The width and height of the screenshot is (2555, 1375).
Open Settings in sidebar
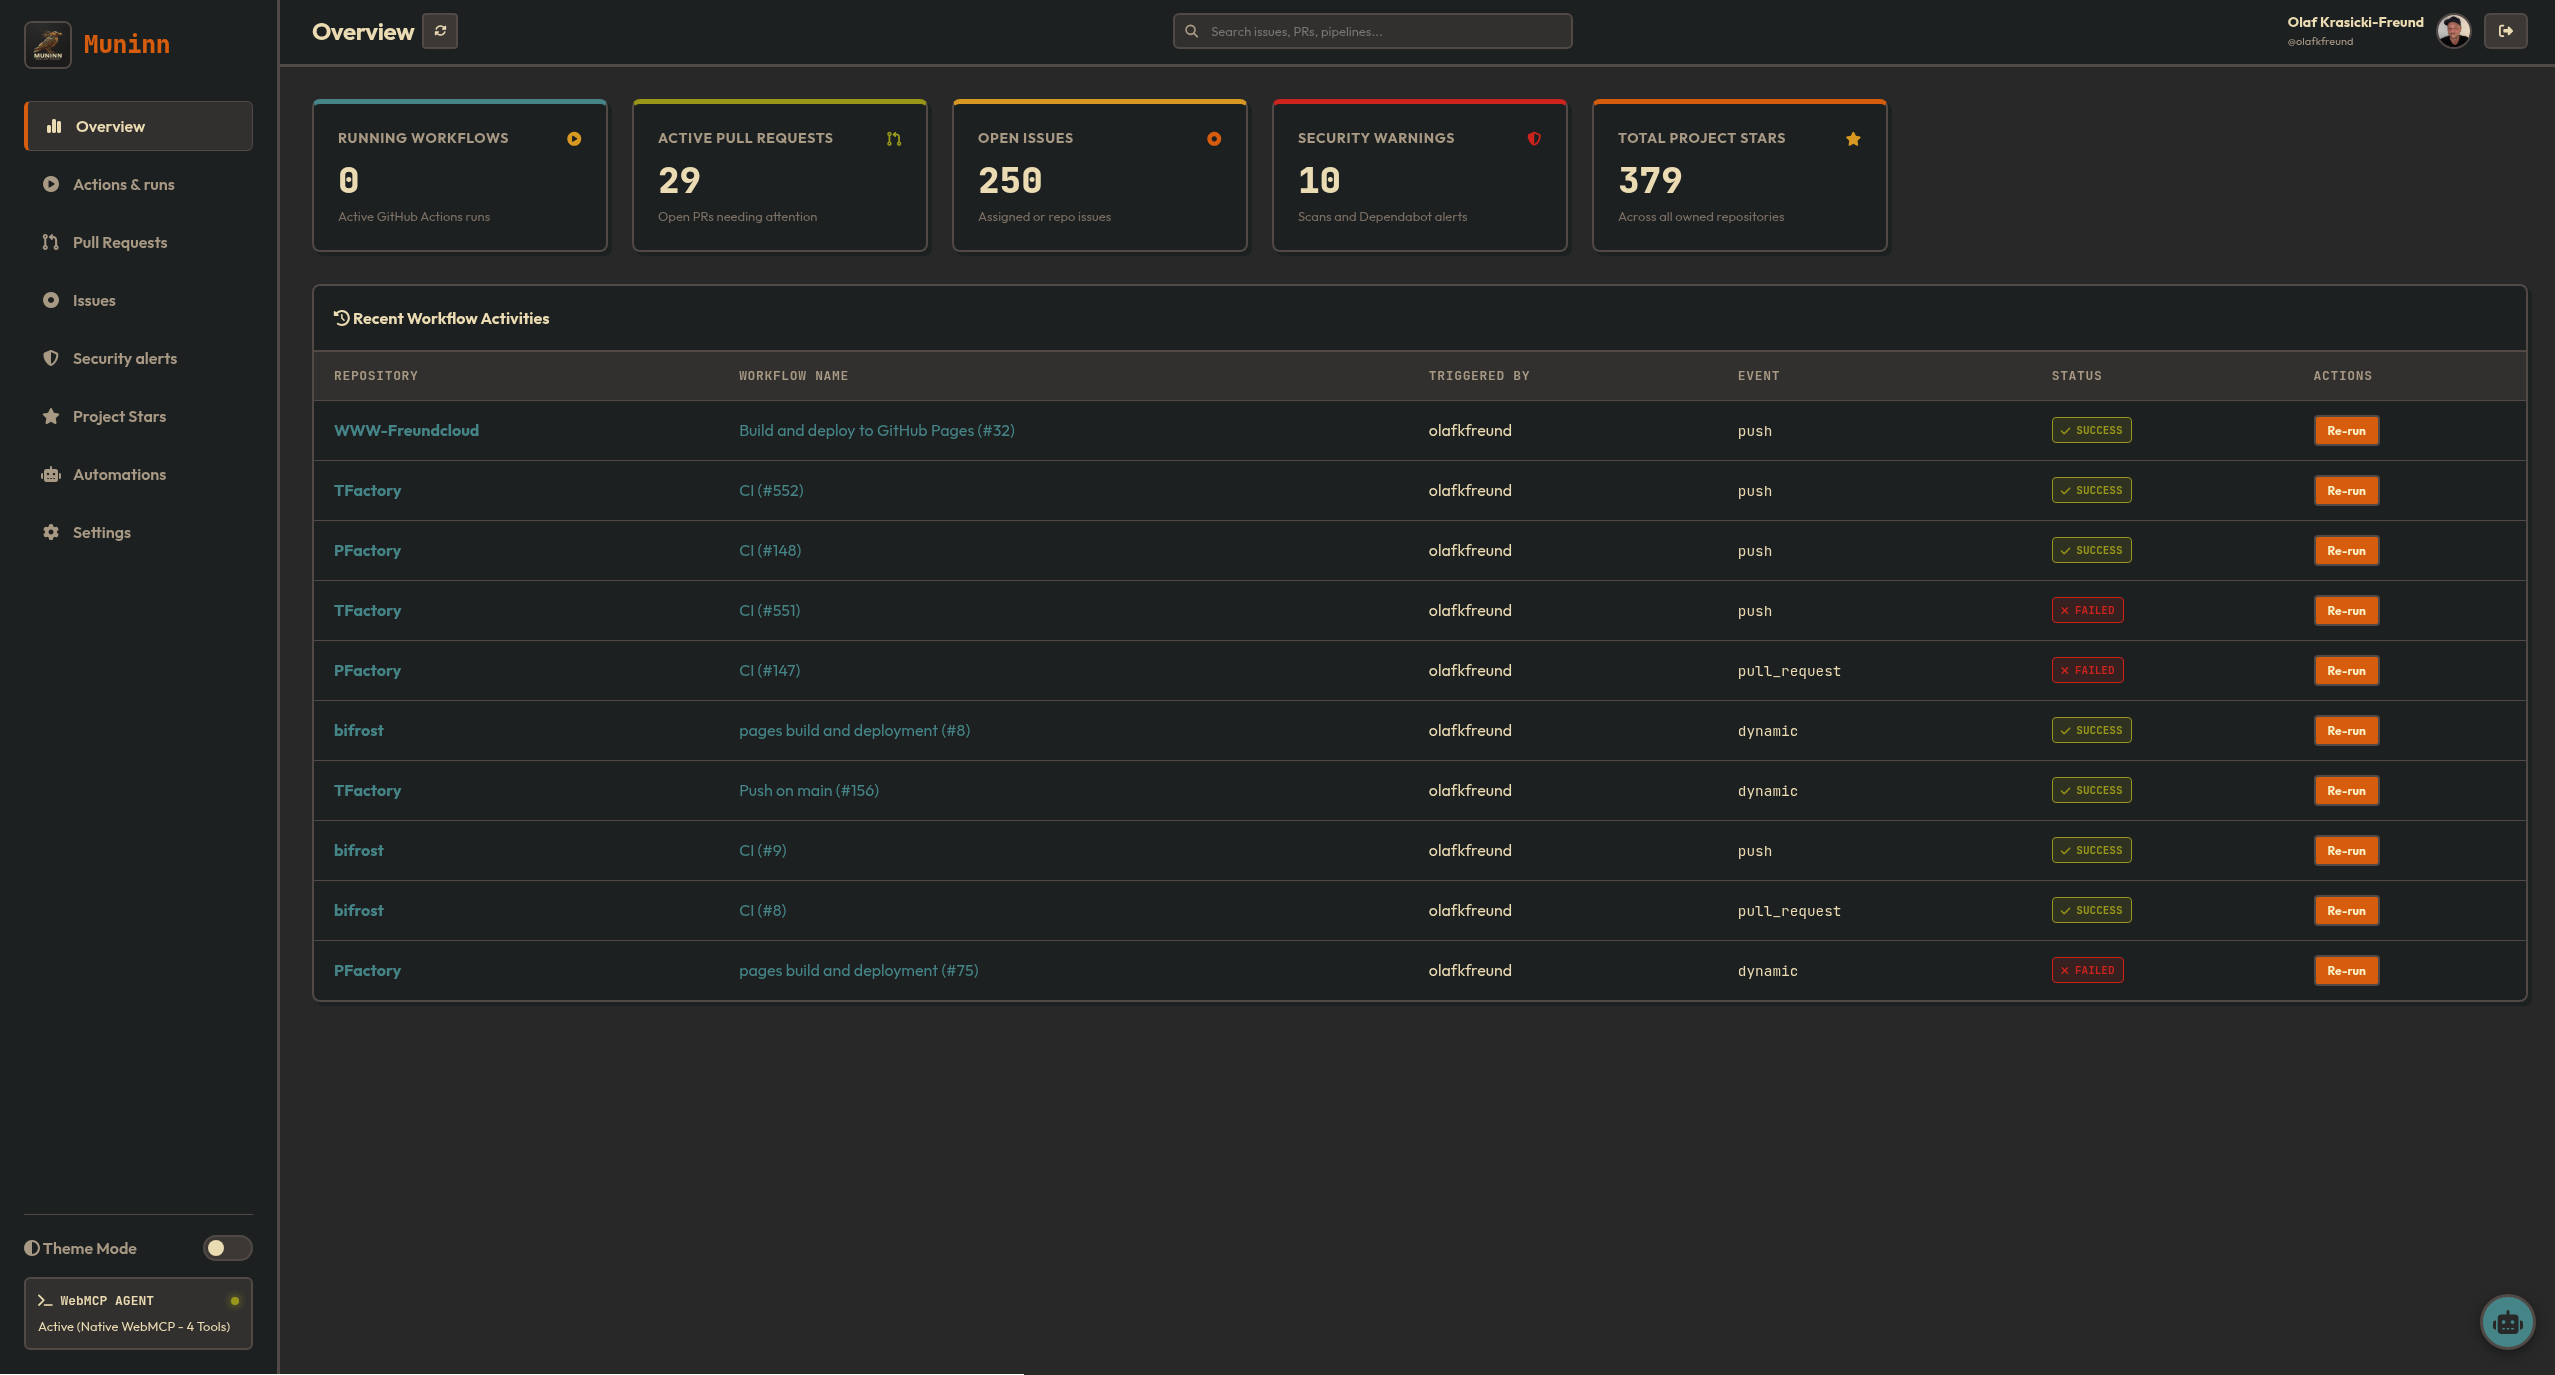click(139, 532)
